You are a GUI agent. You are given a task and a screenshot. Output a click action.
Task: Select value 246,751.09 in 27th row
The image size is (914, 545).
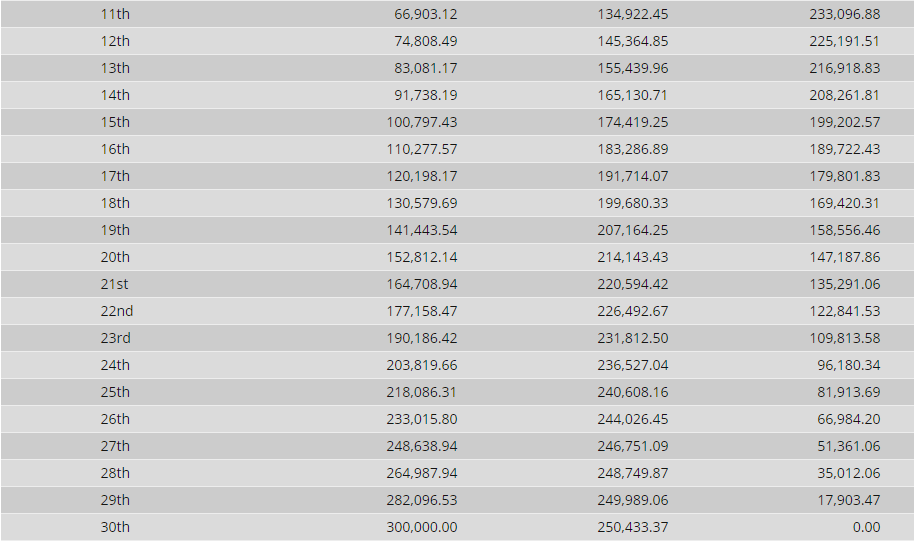pos(632,446)
